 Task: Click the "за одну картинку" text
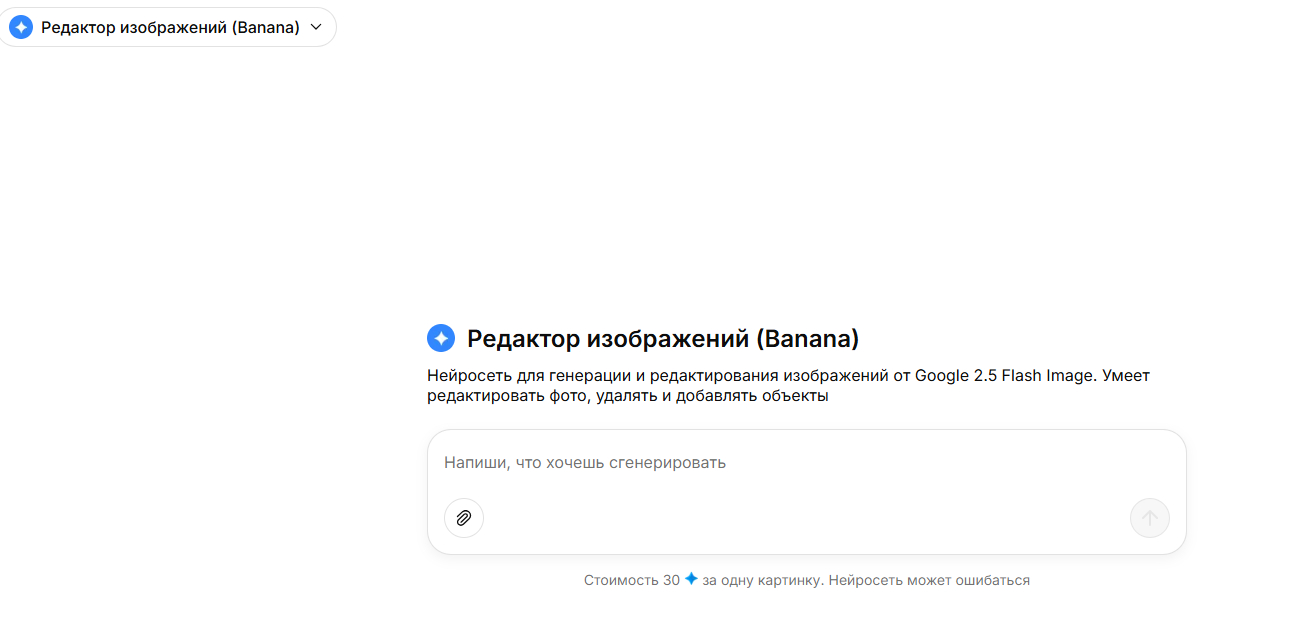(763, 580)
